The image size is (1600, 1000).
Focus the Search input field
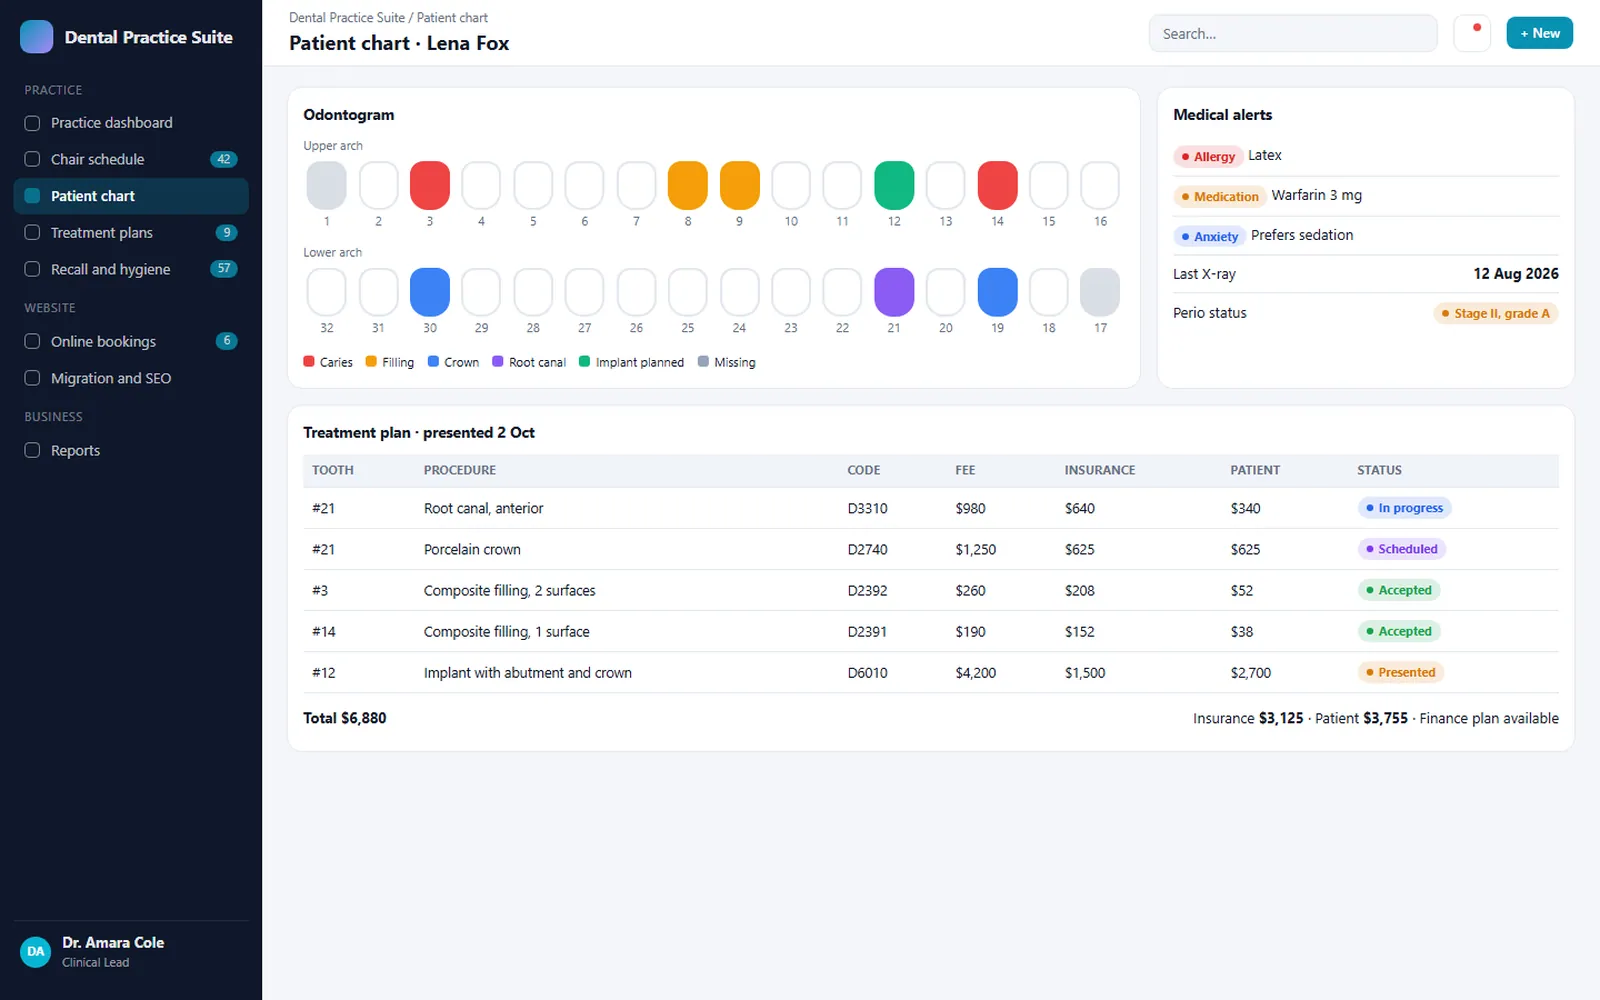pos(1293,33)
